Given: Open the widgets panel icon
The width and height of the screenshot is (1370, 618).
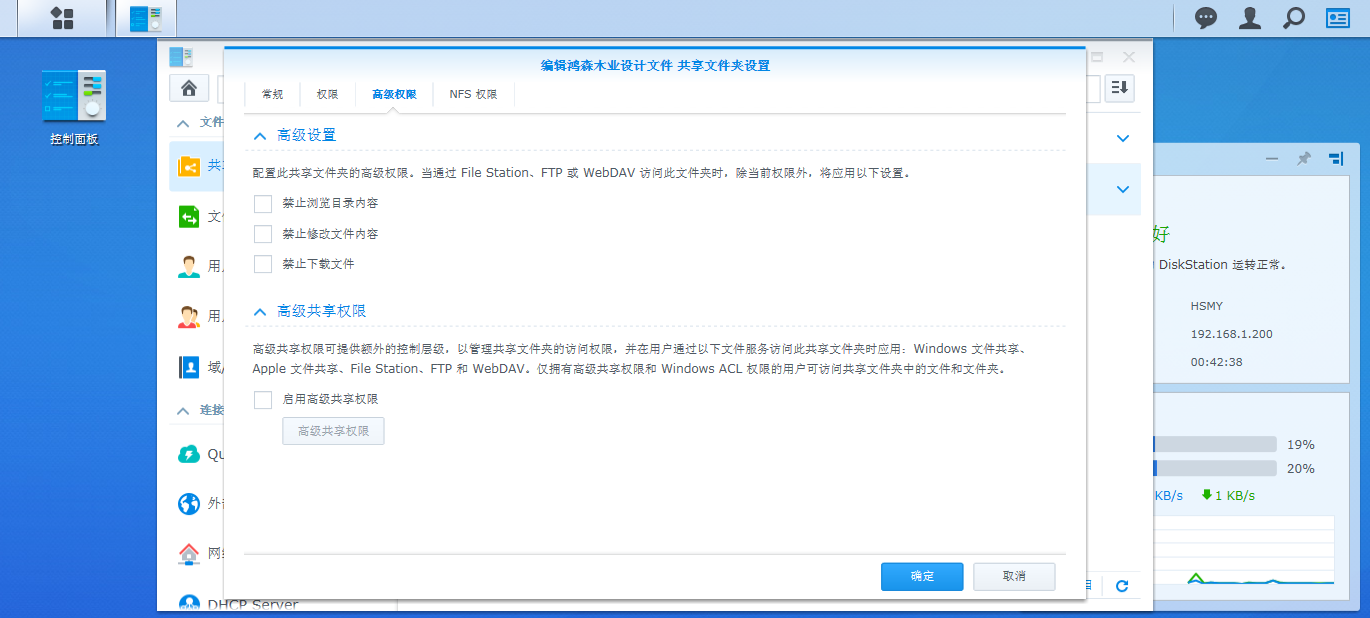Looking at the screenshot, I should pyautogui.click(x=1338, y=18).
